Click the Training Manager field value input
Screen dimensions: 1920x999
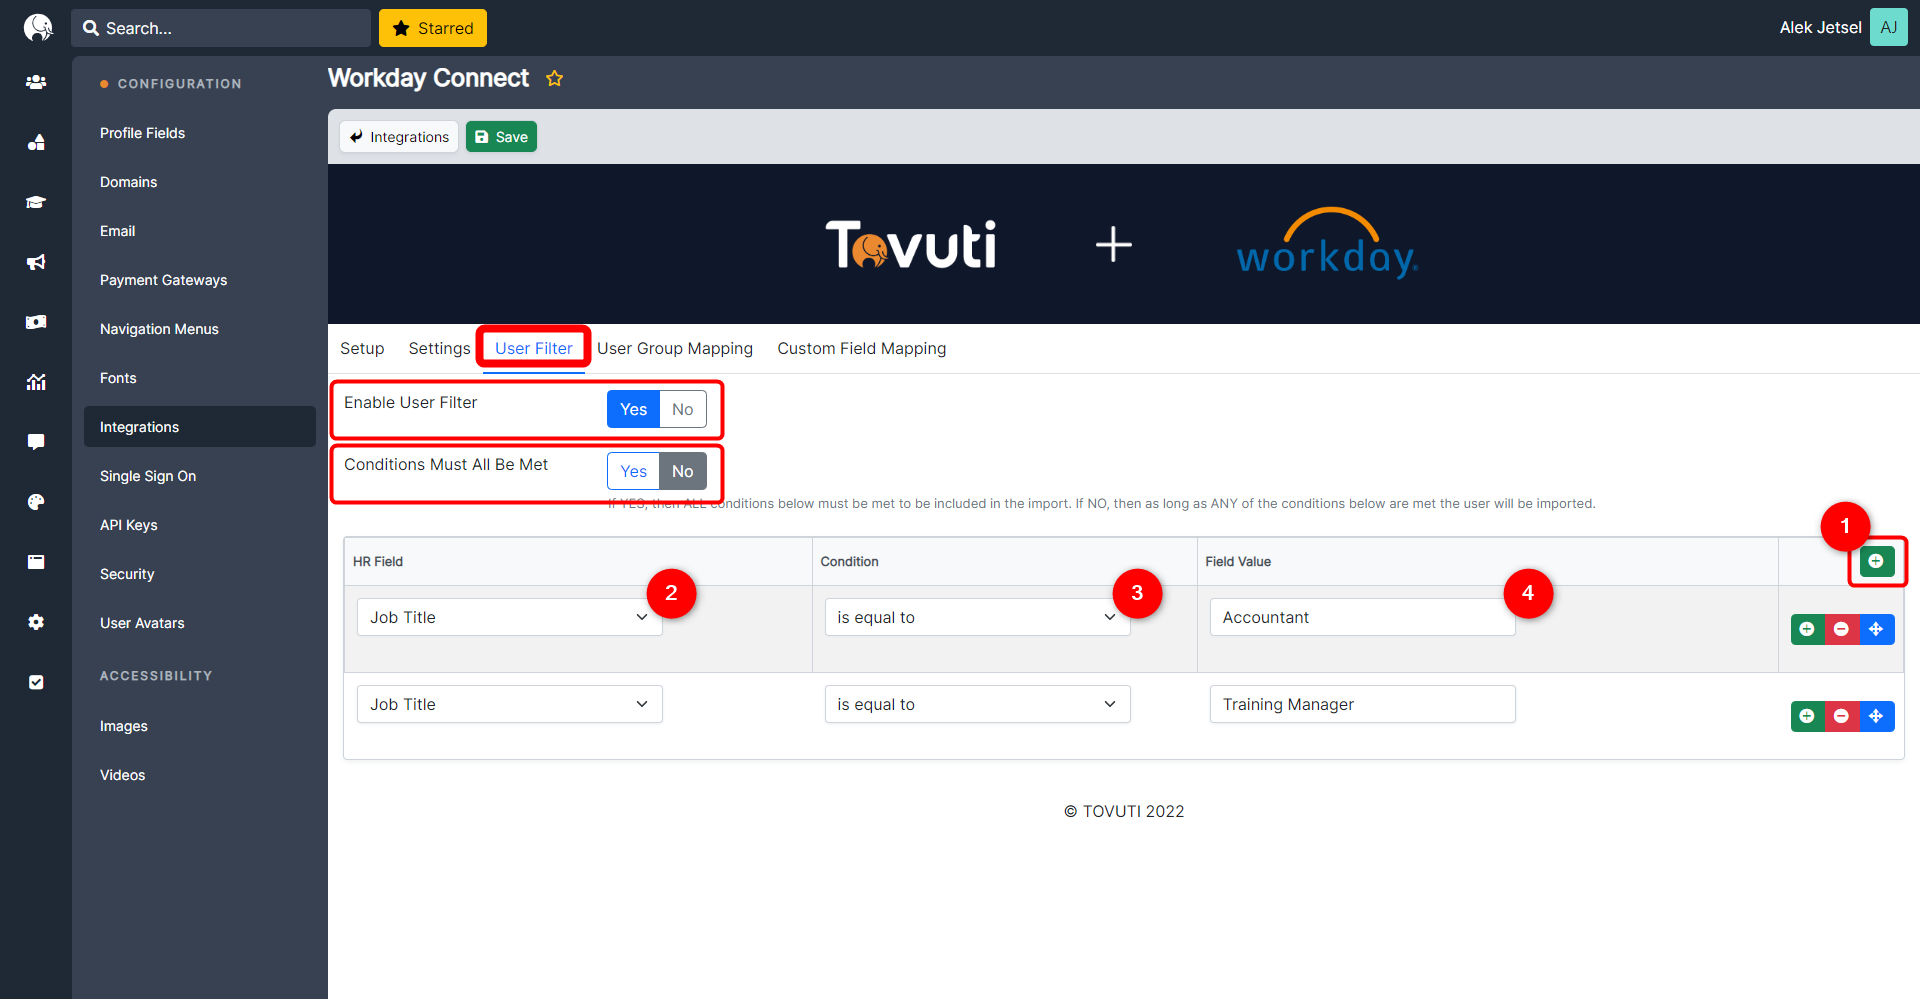tap(1362, 704)
